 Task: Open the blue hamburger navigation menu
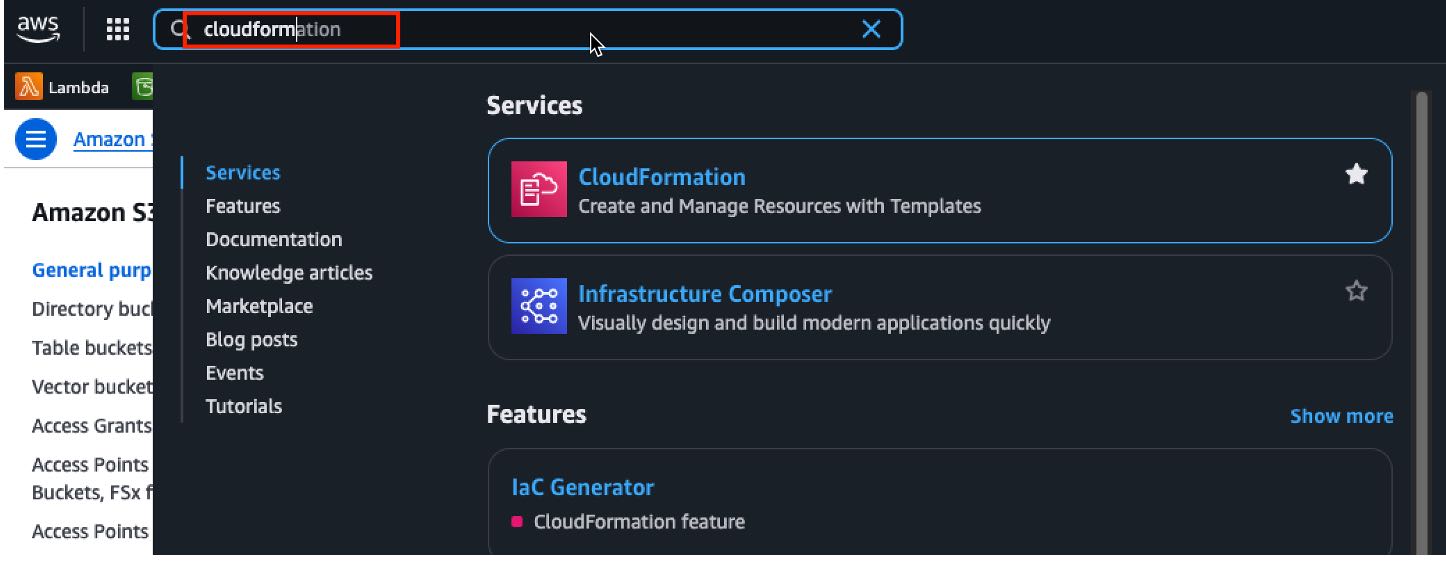tap(36, 139)
